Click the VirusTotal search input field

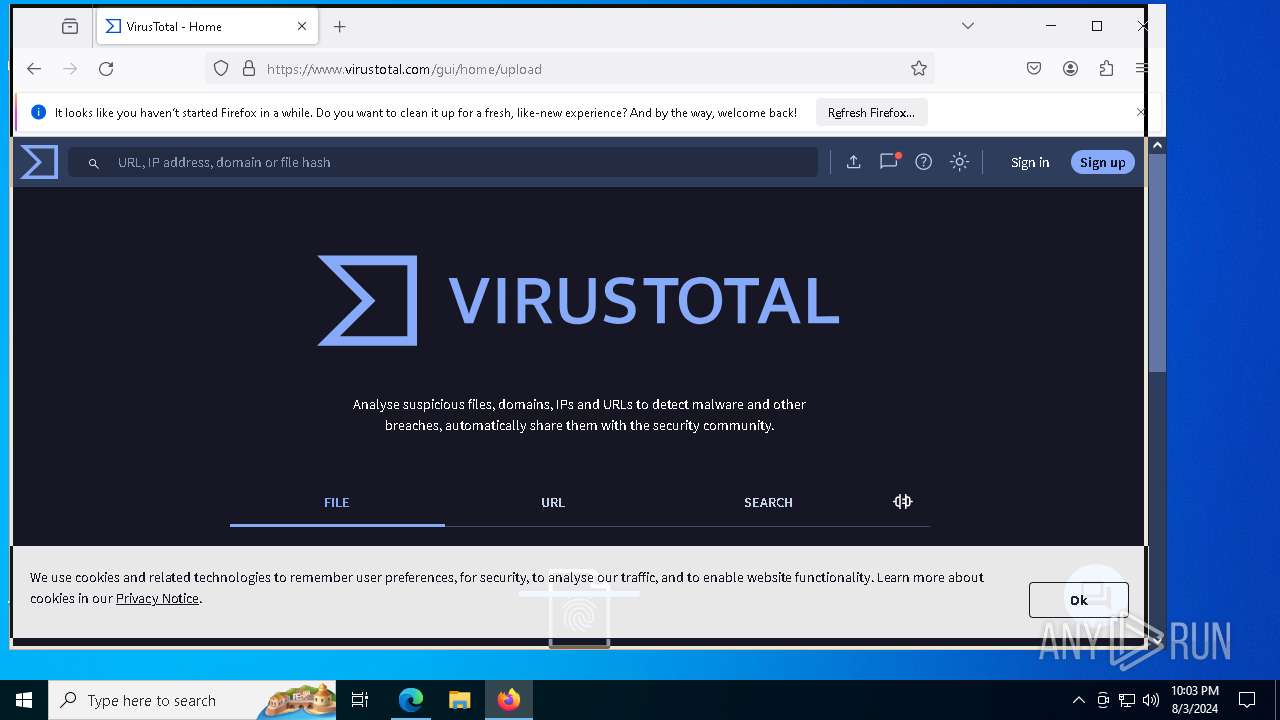pos(443,162)
